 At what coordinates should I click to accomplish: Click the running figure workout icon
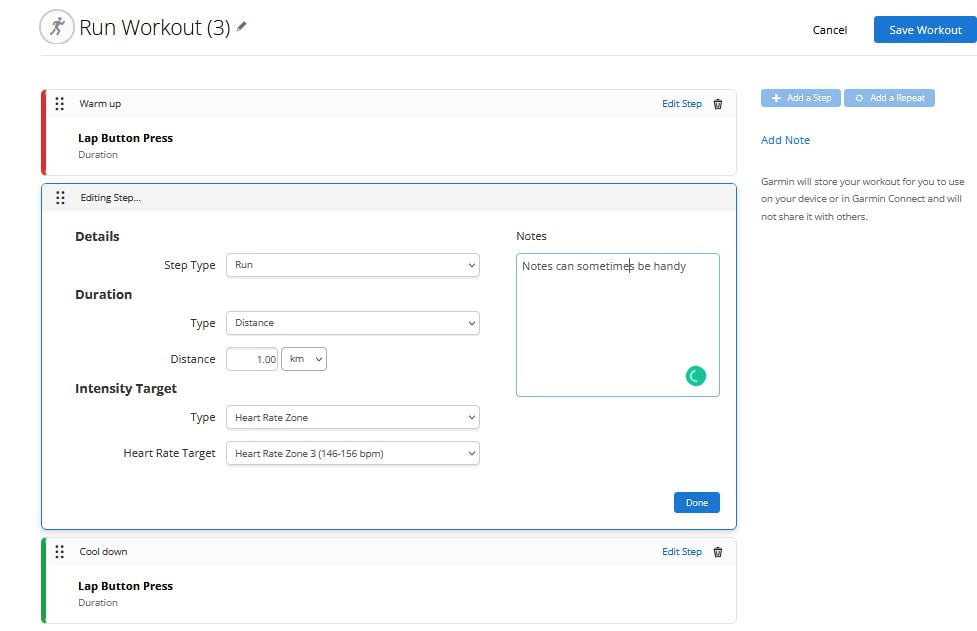point(57,28)
